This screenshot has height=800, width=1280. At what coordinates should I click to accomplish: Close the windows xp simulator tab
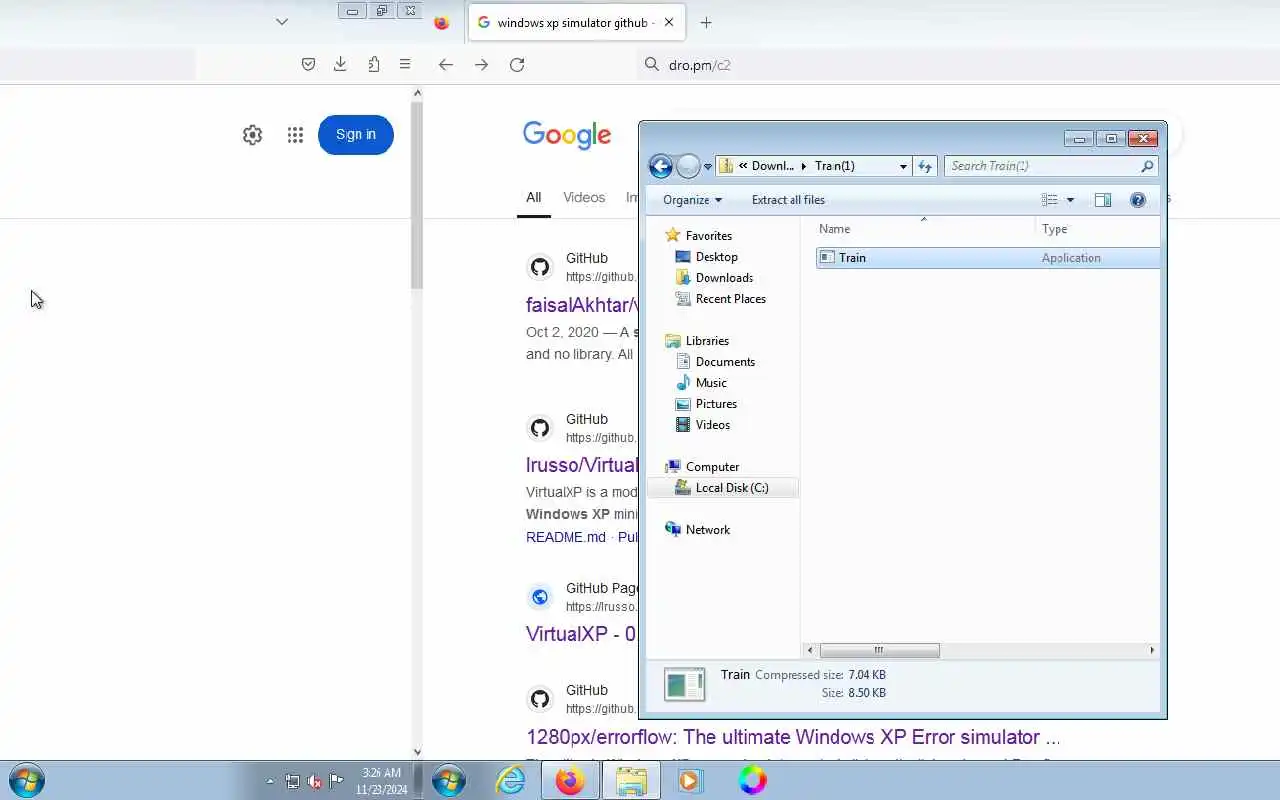click(669, 22)
